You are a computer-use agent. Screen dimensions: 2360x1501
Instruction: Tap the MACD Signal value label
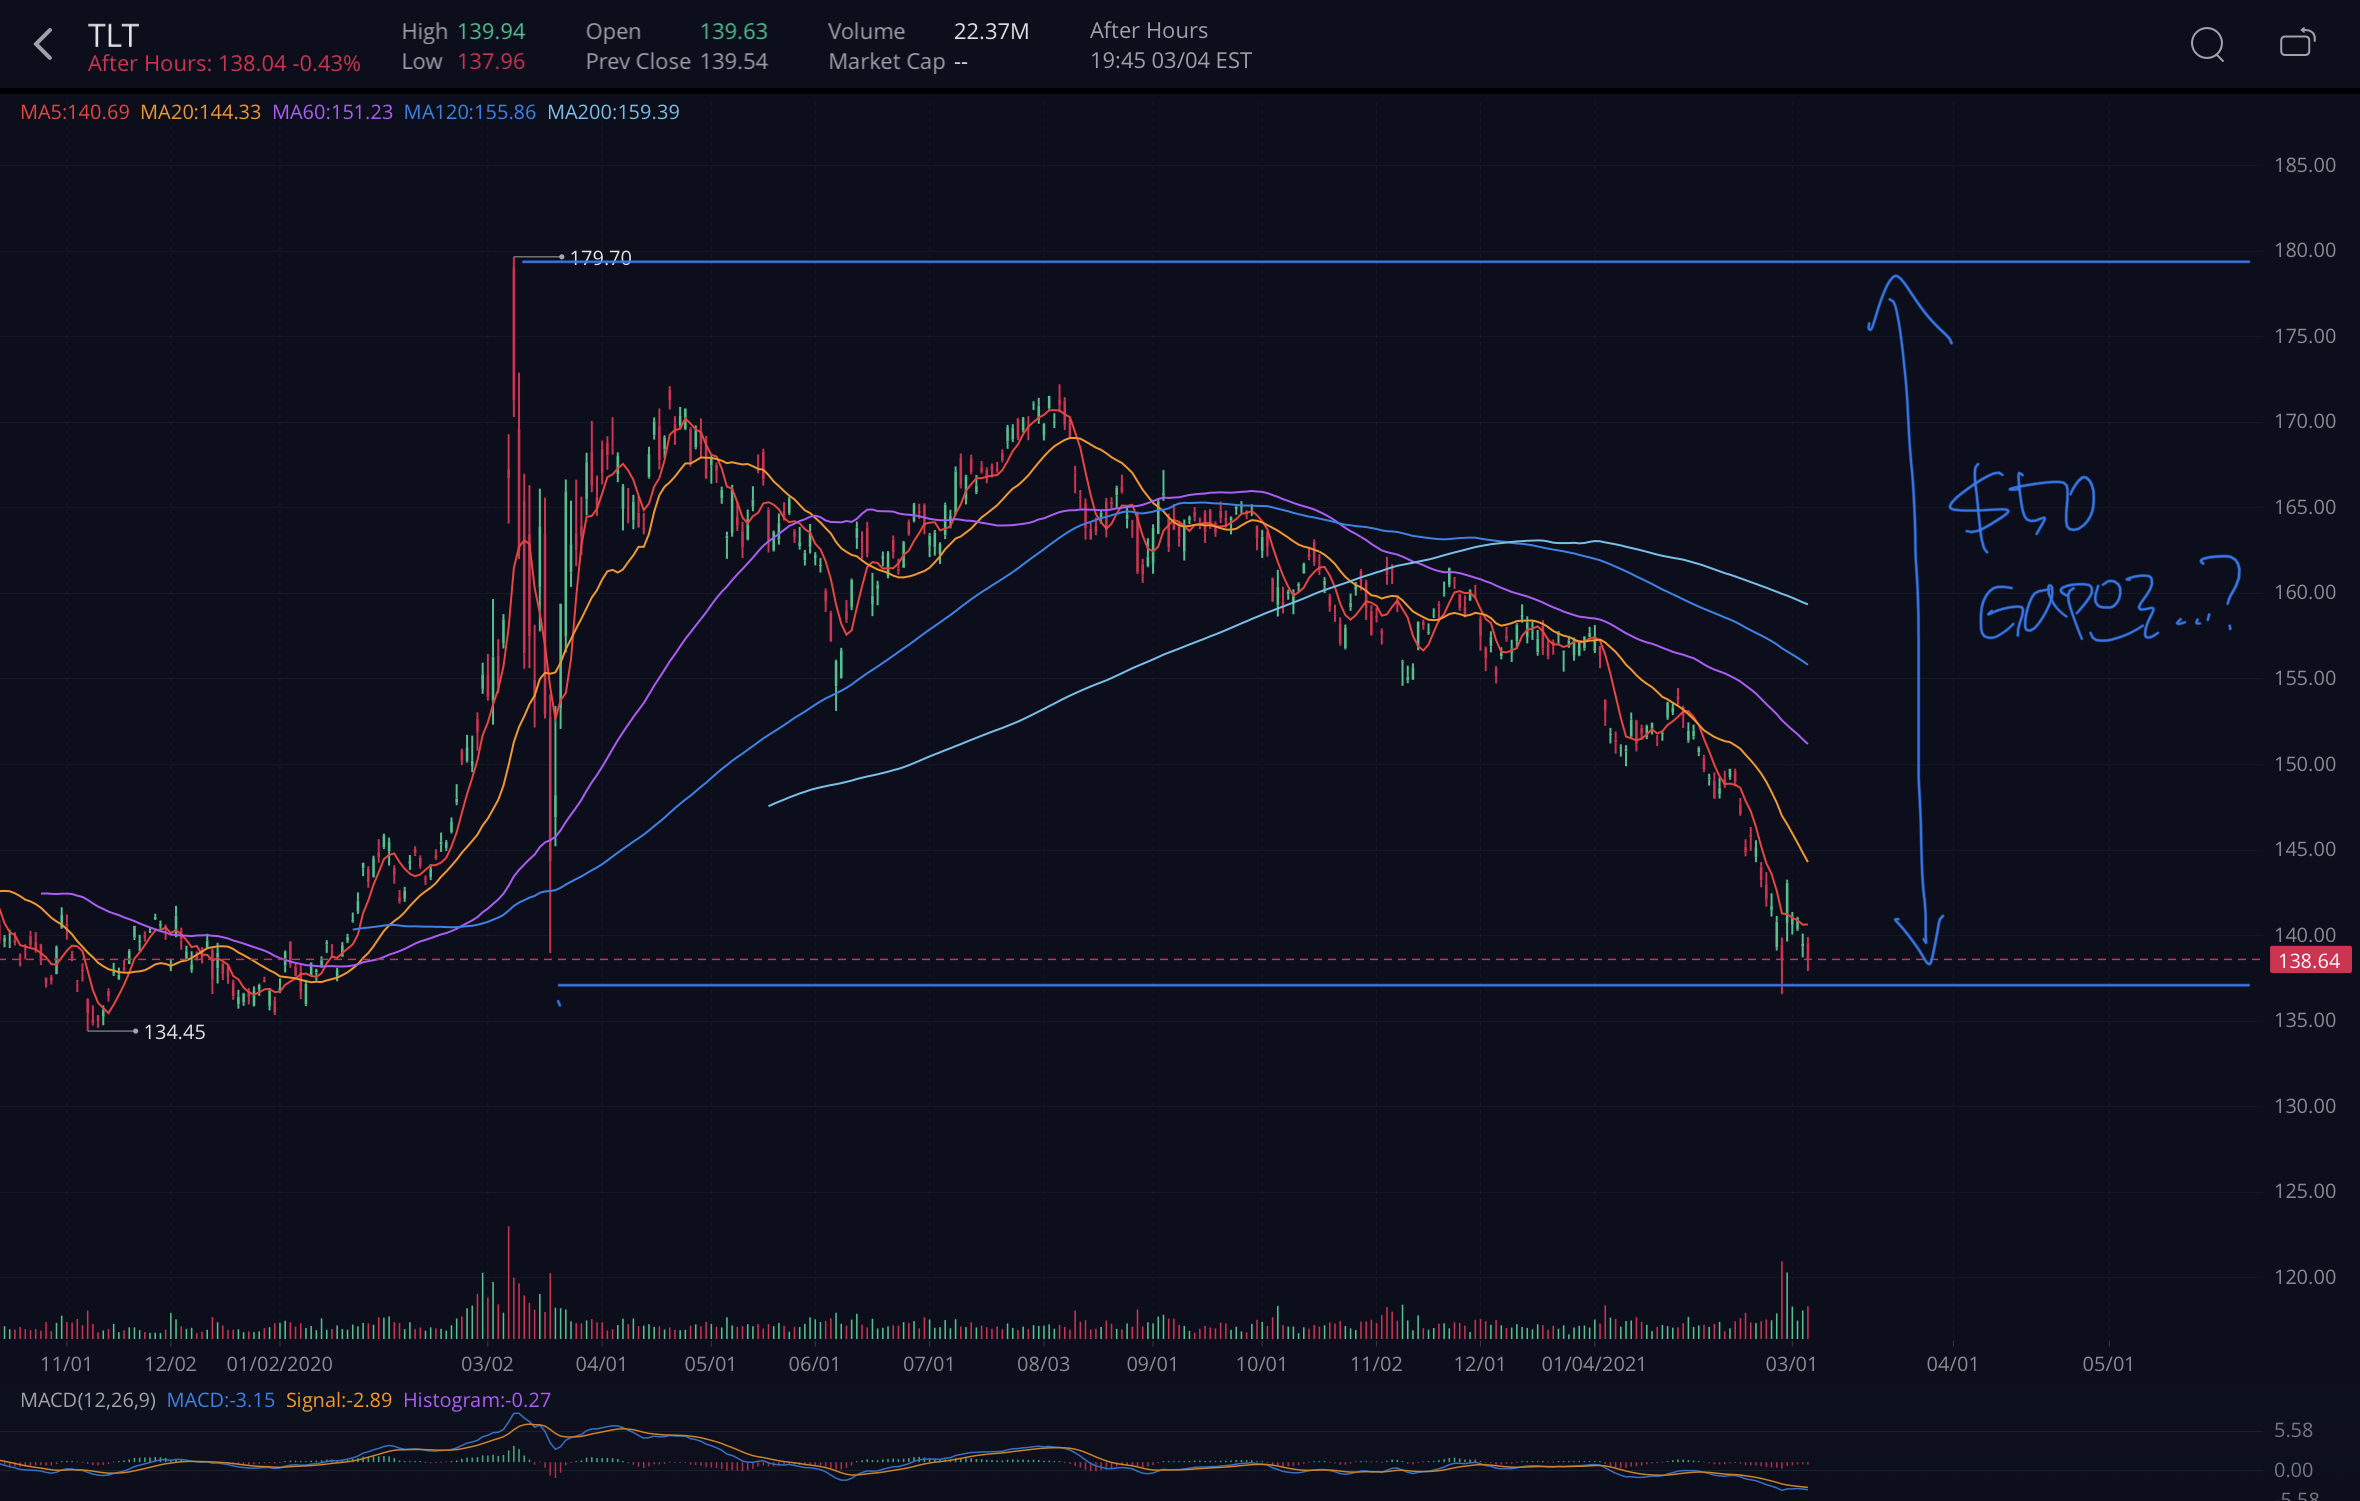click(338, 1400)
